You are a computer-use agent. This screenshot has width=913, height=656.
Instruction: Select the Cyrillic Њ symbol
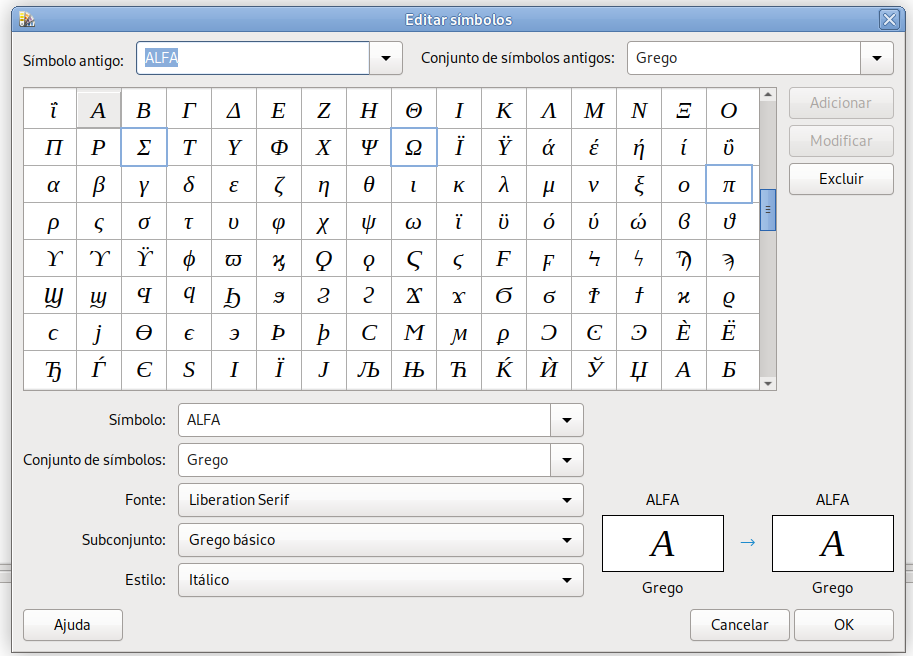414,370
